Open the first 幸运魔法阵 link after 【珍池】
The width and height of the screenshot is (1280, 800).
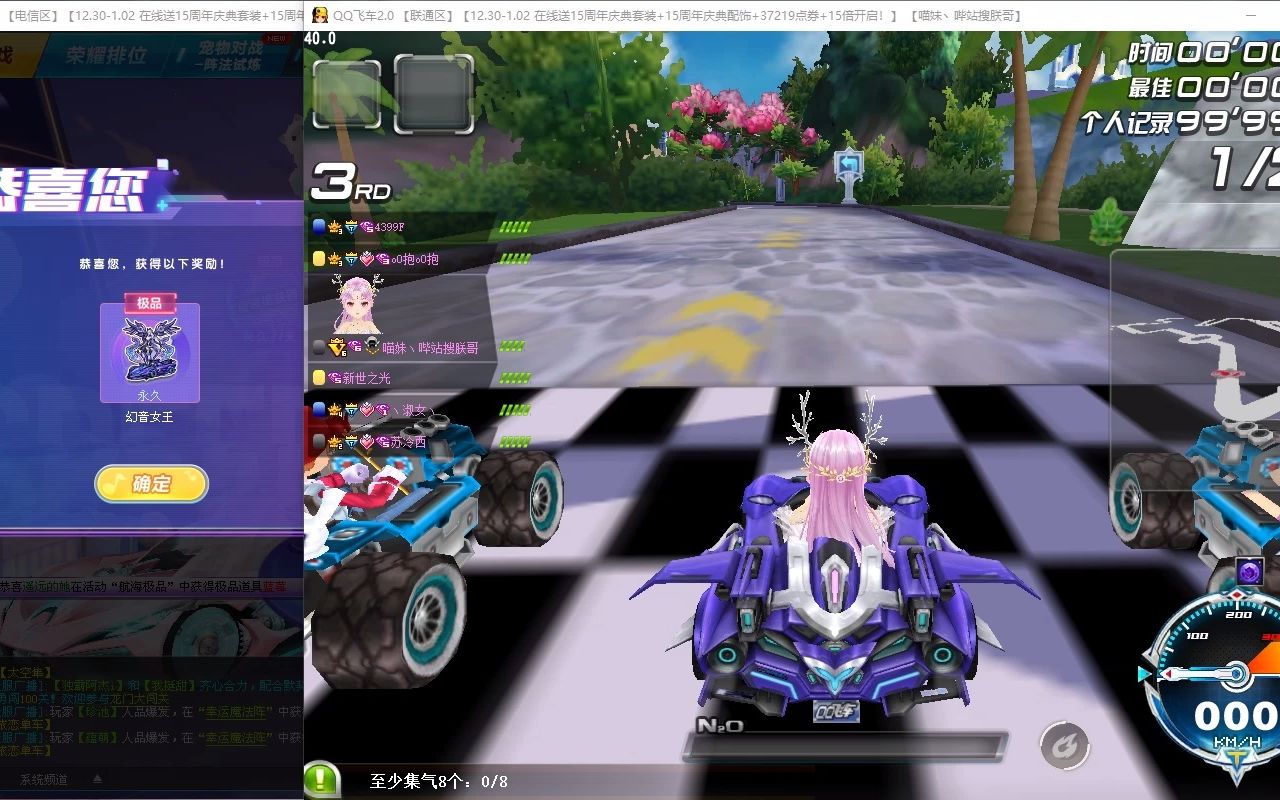click(x=238, y=712)
